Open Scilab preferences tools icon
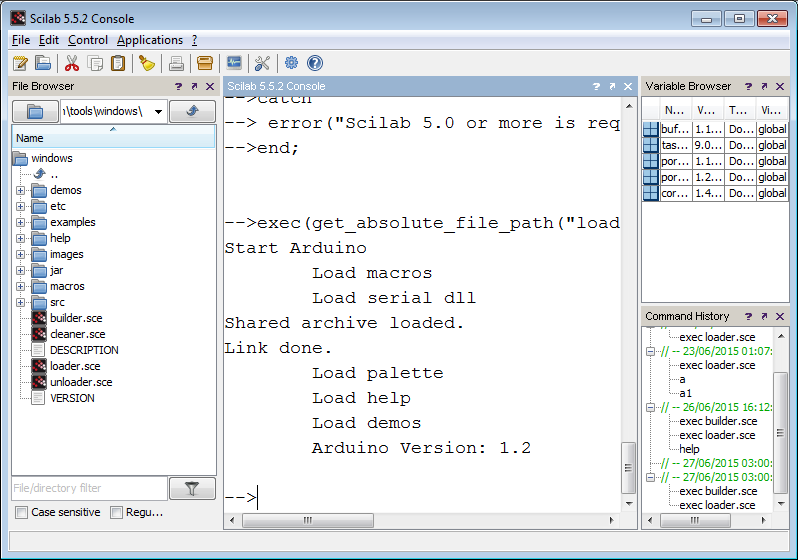 click(262, 63)
